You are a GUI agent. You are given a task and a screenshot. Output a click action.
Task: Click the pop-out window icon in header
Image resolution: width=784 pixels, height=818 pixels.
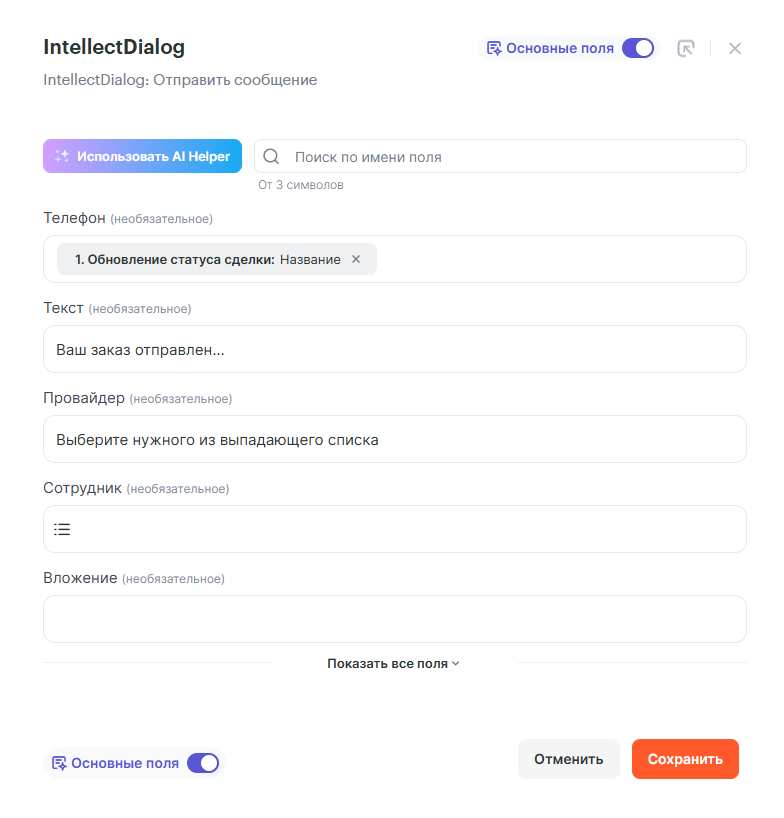pos(686,48)
